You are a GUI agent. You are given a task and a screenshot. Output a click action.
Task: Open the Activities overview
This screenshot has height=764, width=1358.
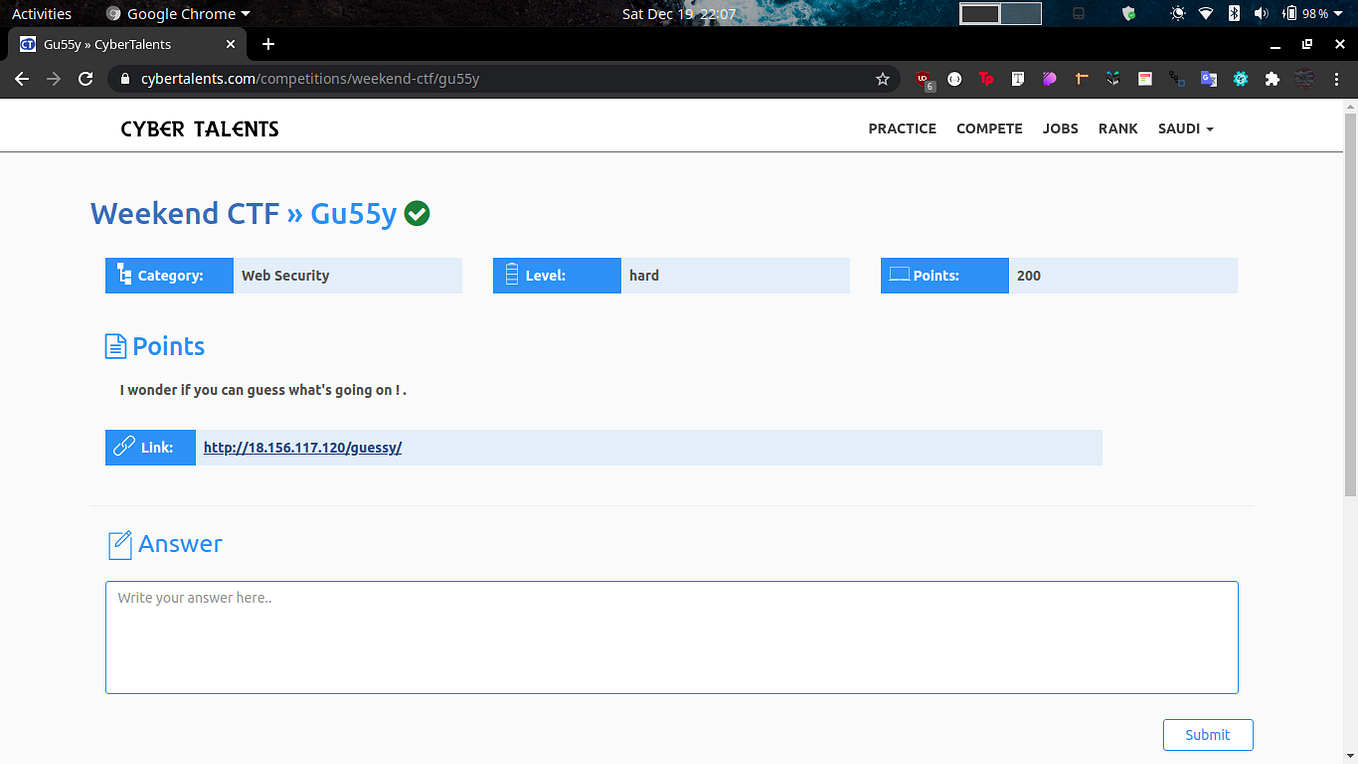pos(42,14)
